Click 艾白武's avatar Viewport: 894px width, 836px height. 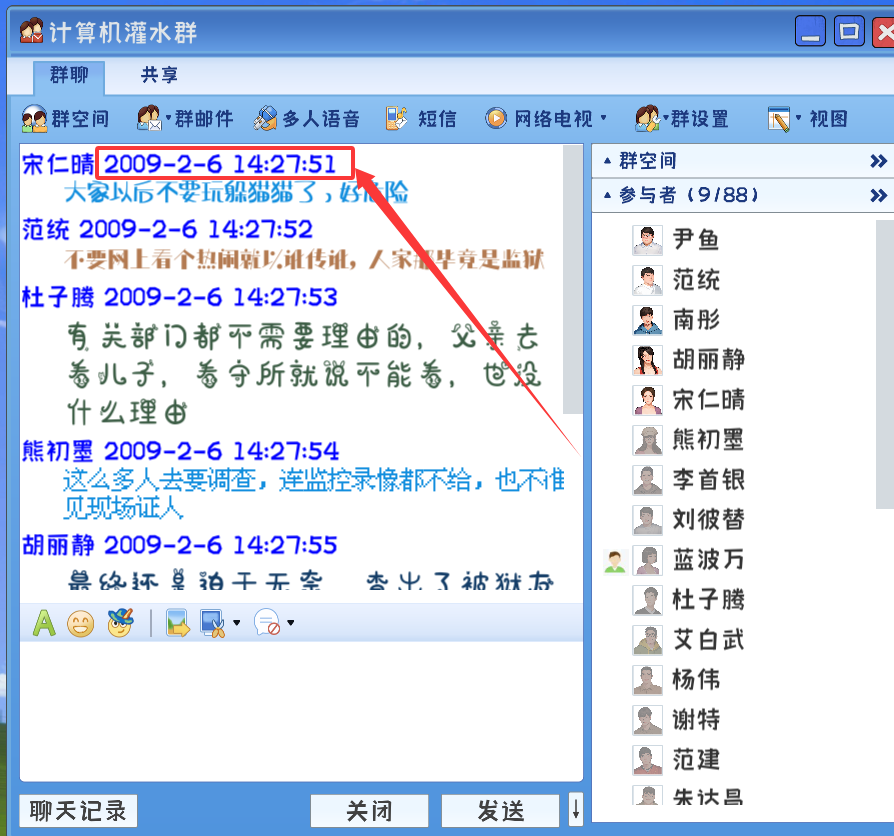(x=648, y=640)
